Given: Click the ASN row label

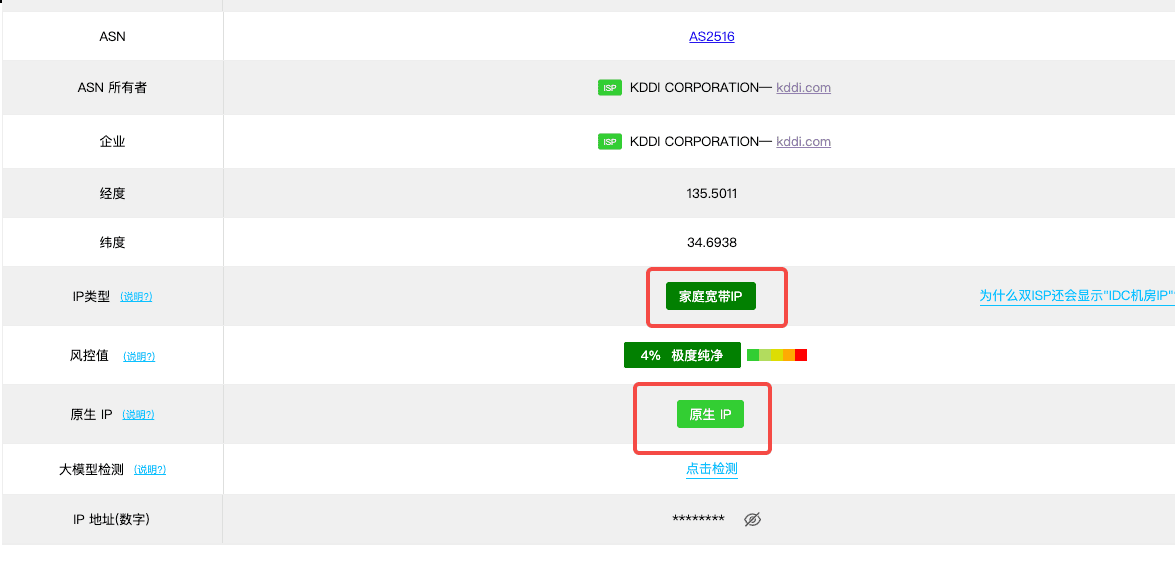Looking at the screenshot, I should (112, 36).
